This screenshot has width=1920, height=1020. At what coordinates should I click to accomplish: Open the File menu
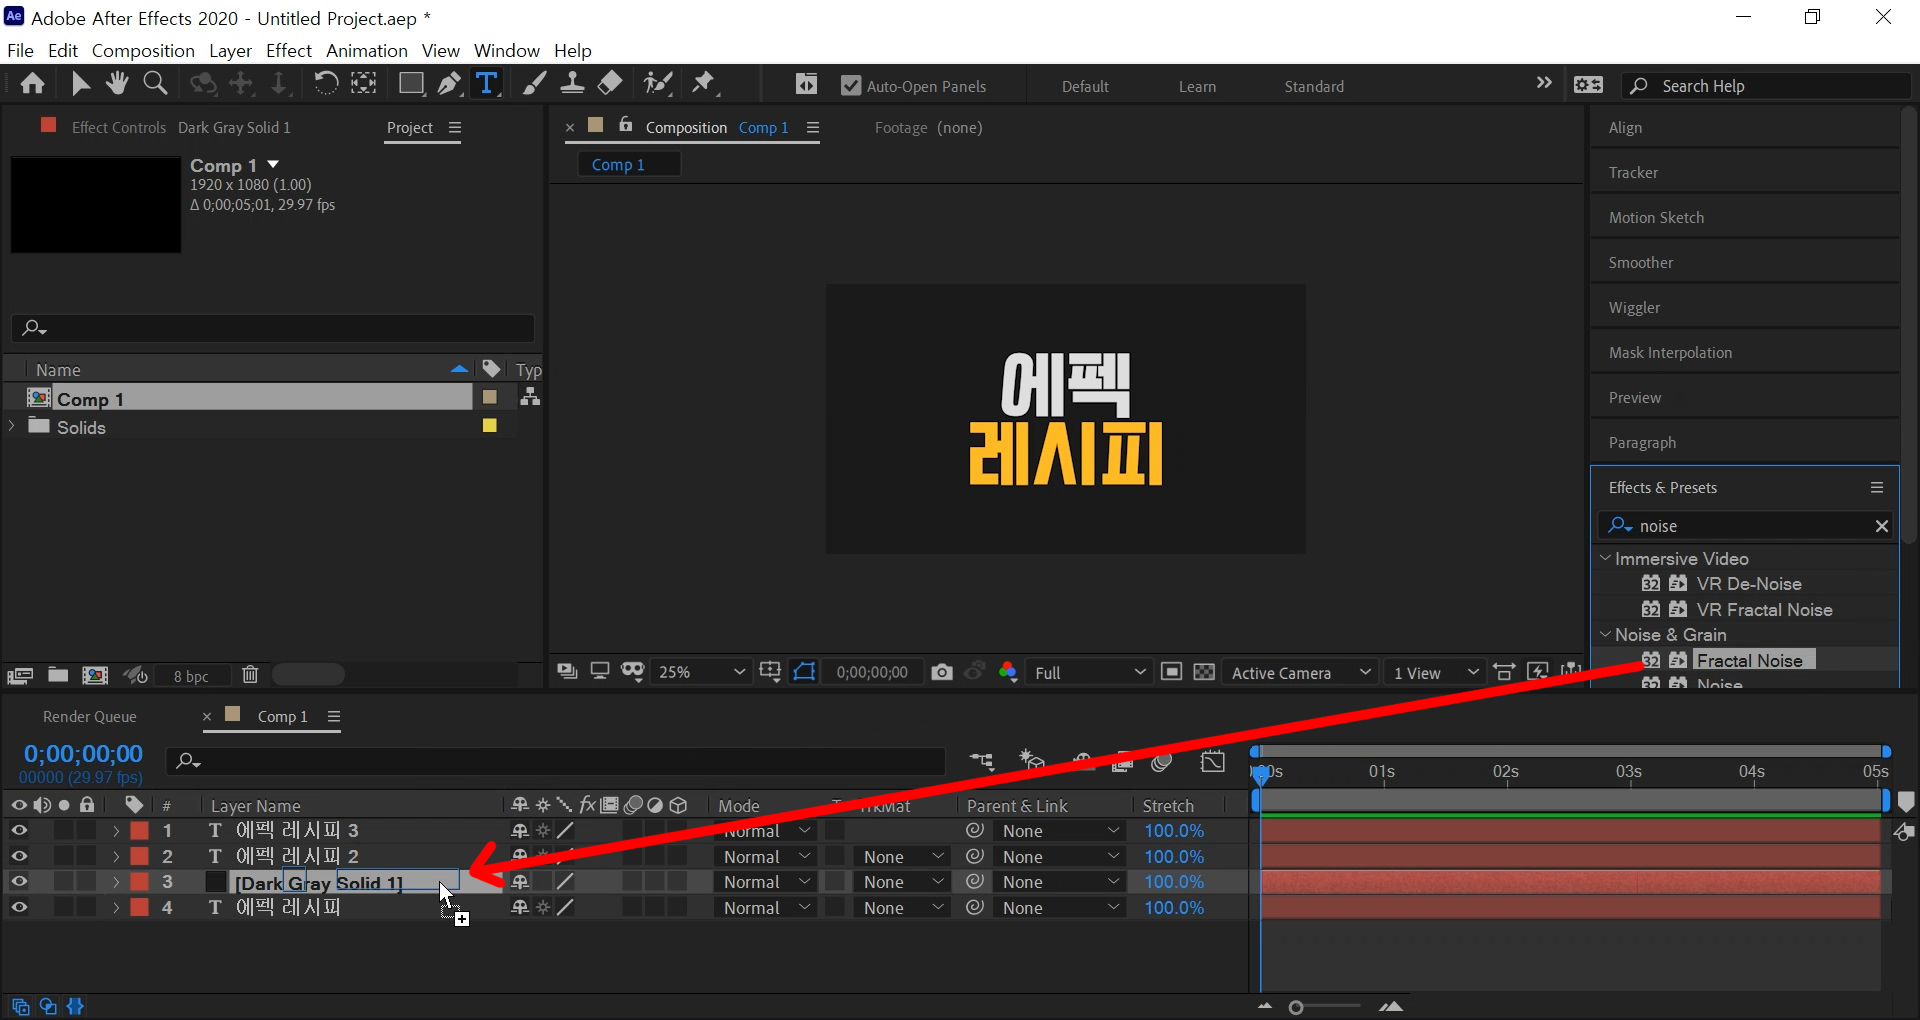tap(20, 50)
